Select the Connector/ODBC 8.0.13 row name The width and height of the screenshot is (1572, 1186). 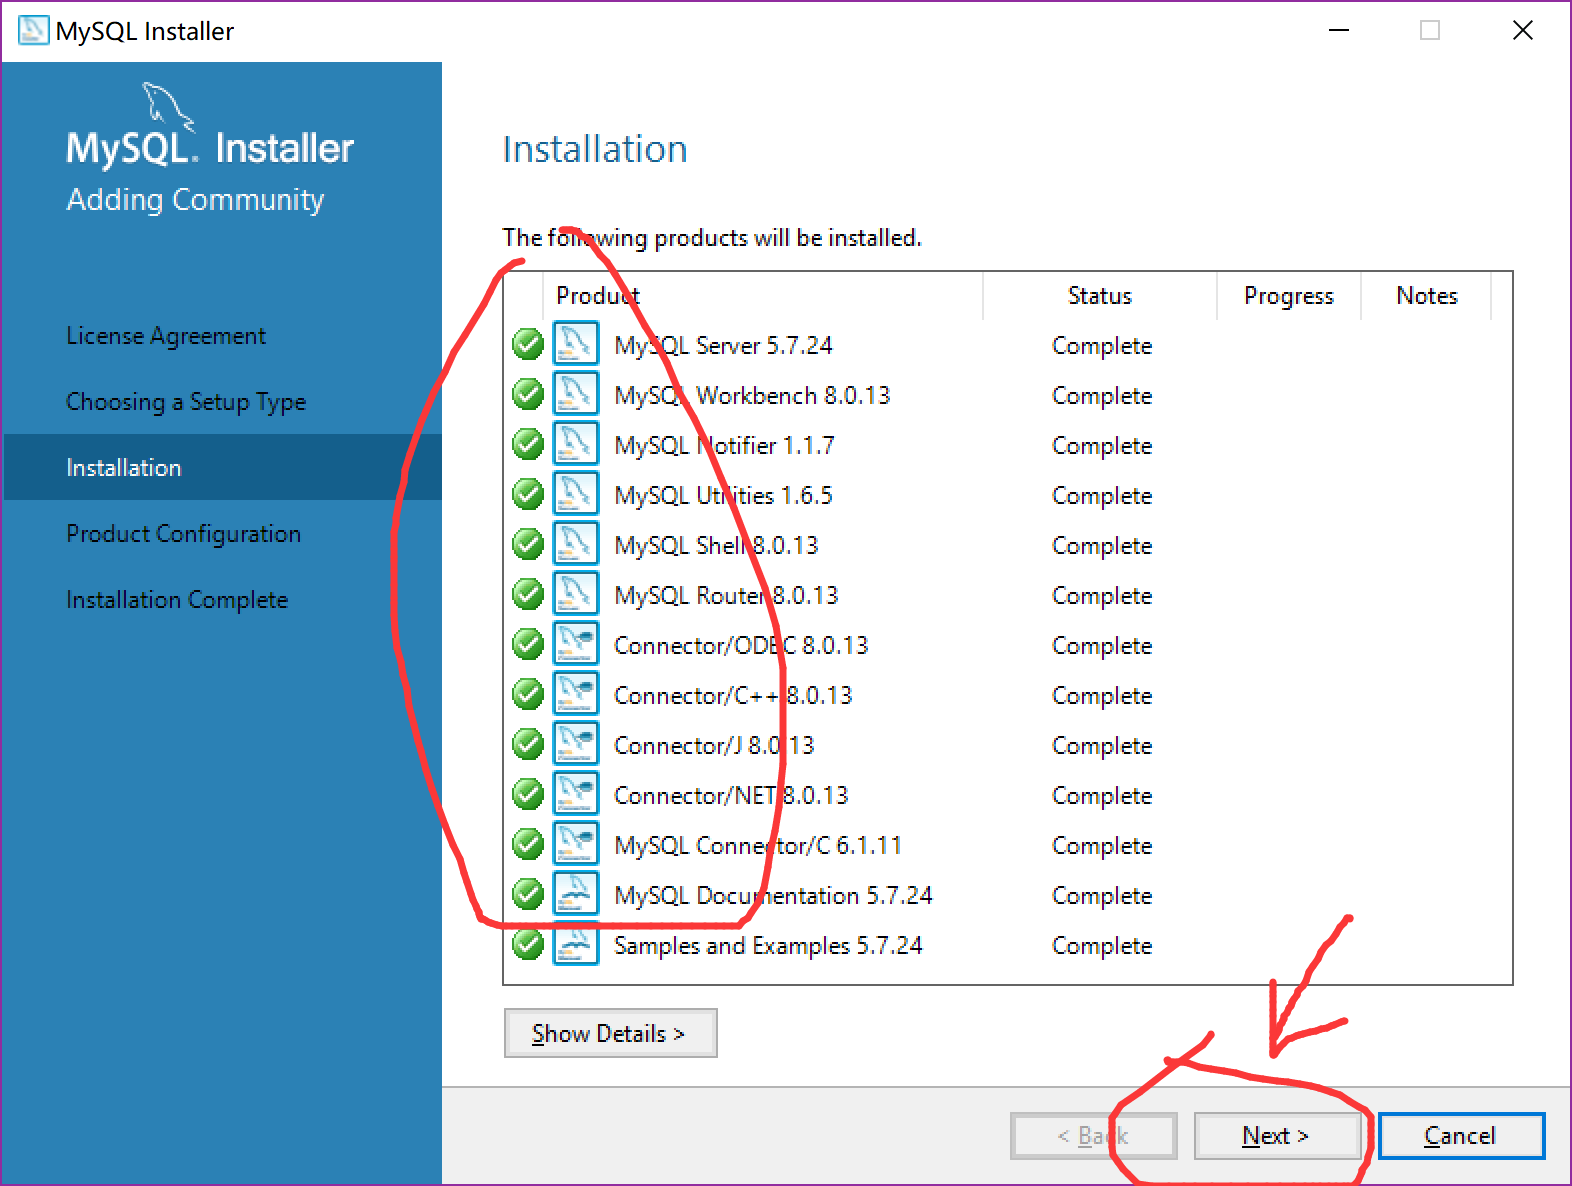point(741,646)
